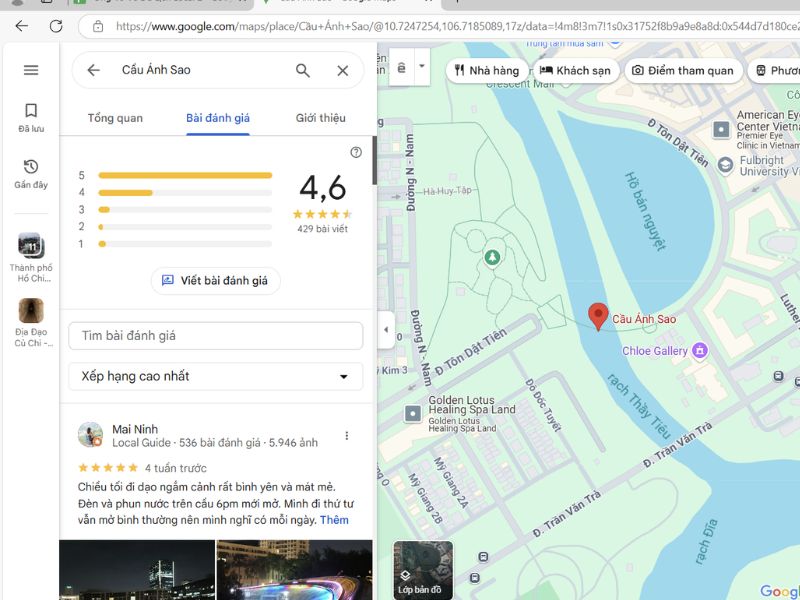Open Lớp bản đồ layers button
The image size is (800, 600).
(x=423, y=570)
